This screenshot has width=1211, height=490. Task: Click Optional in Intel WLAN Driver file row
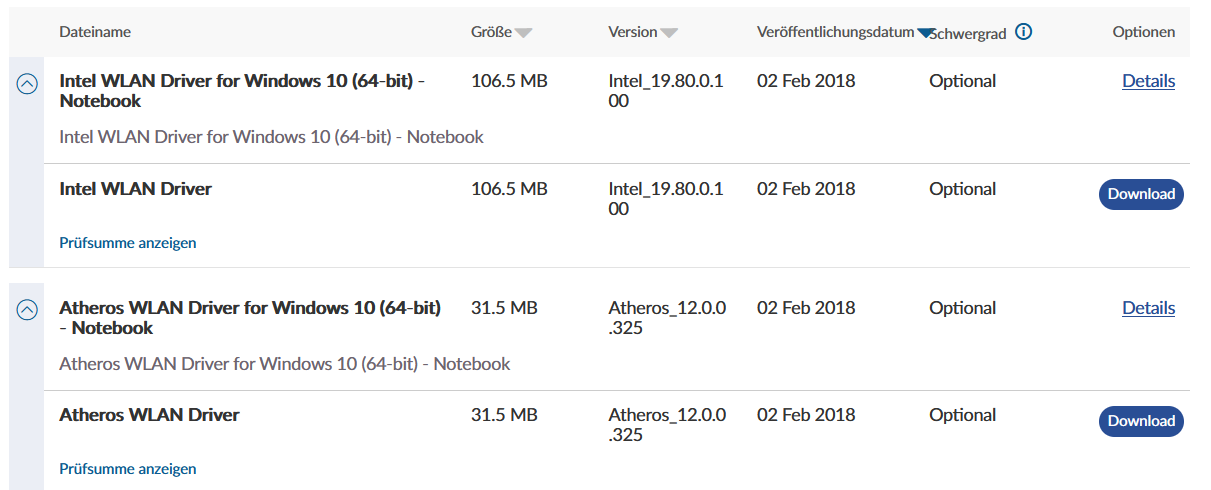(x=962, y=189)
